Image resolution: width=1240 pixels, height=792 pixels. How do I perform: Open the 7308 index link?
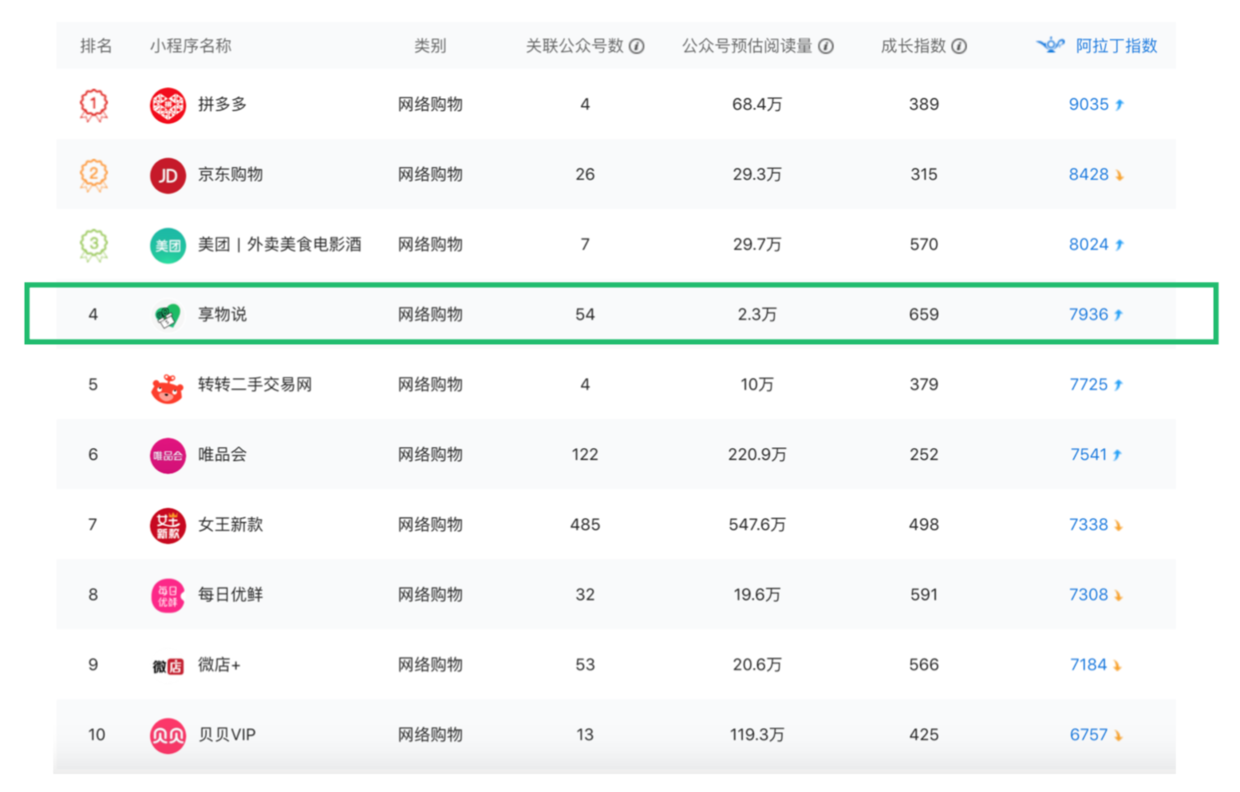(x=1088, y=594)
